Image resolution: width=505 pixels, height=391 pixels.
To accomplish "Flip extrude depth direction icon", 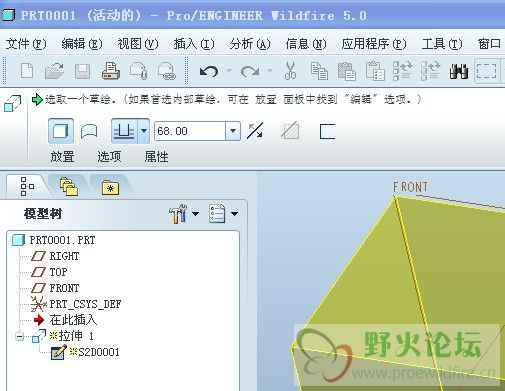I will (255, 131).
